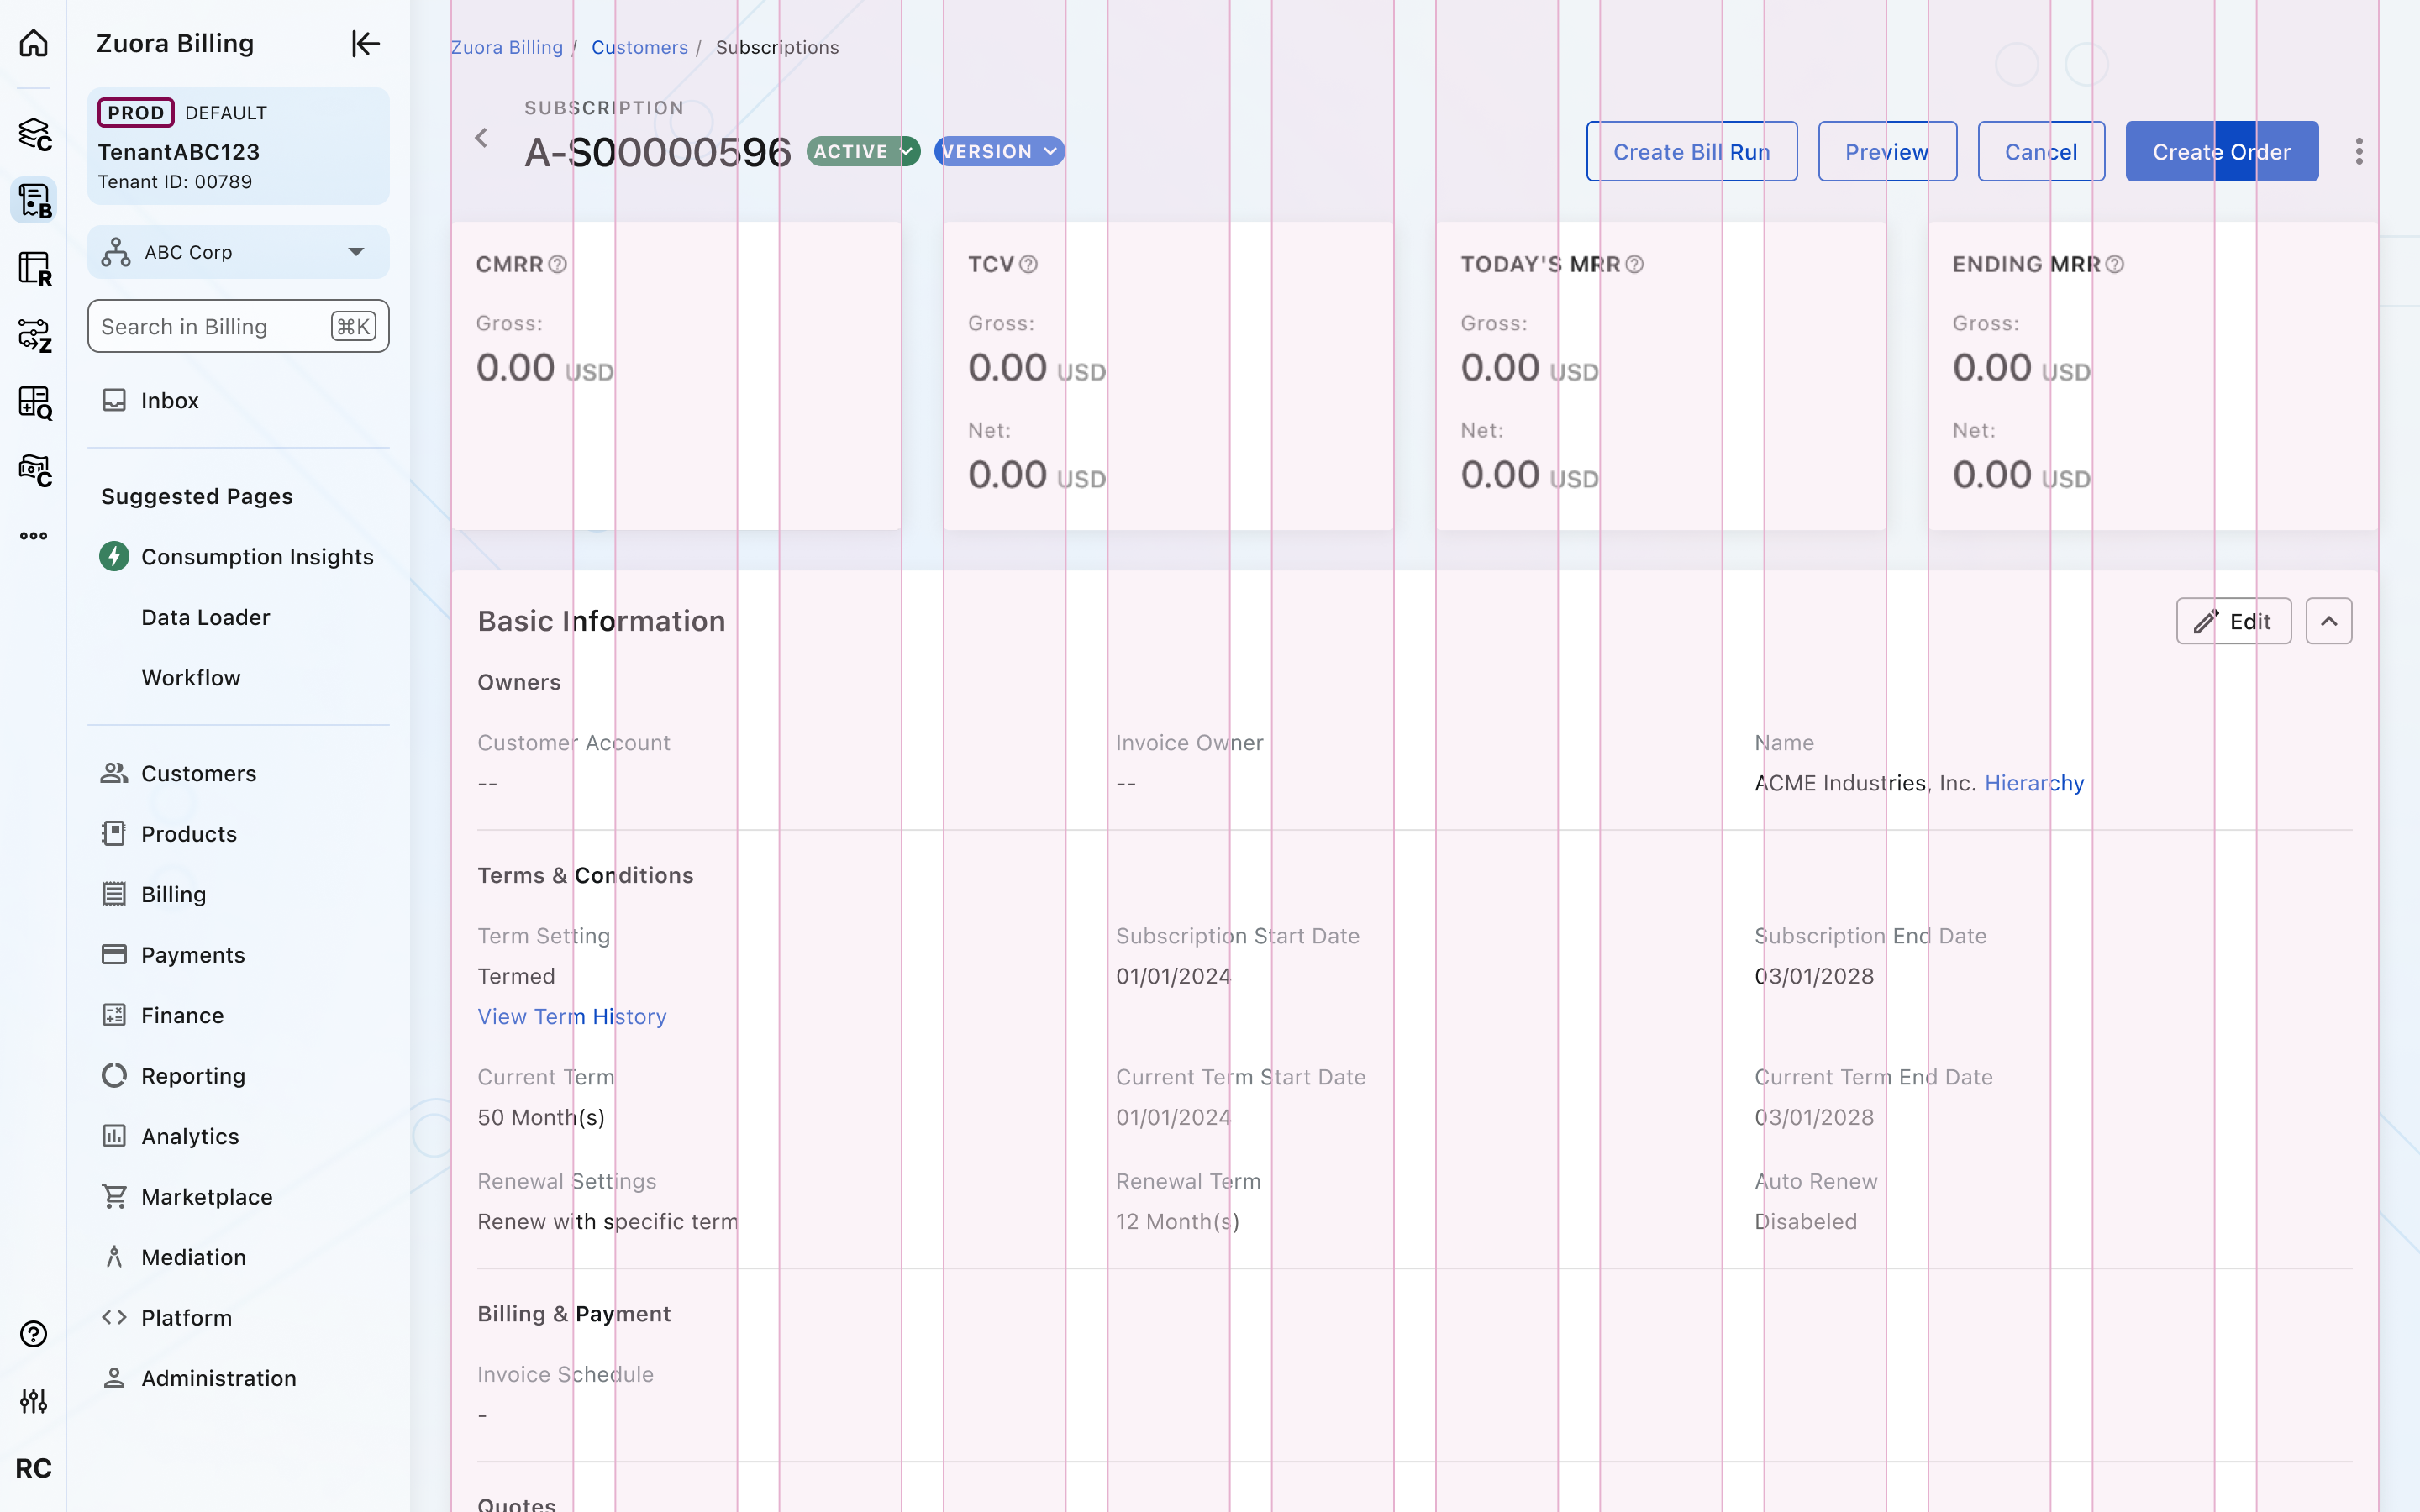Collapse the Basic Information section
The width and height of the screenshot is (2420, 1512).
point(2328,621)
